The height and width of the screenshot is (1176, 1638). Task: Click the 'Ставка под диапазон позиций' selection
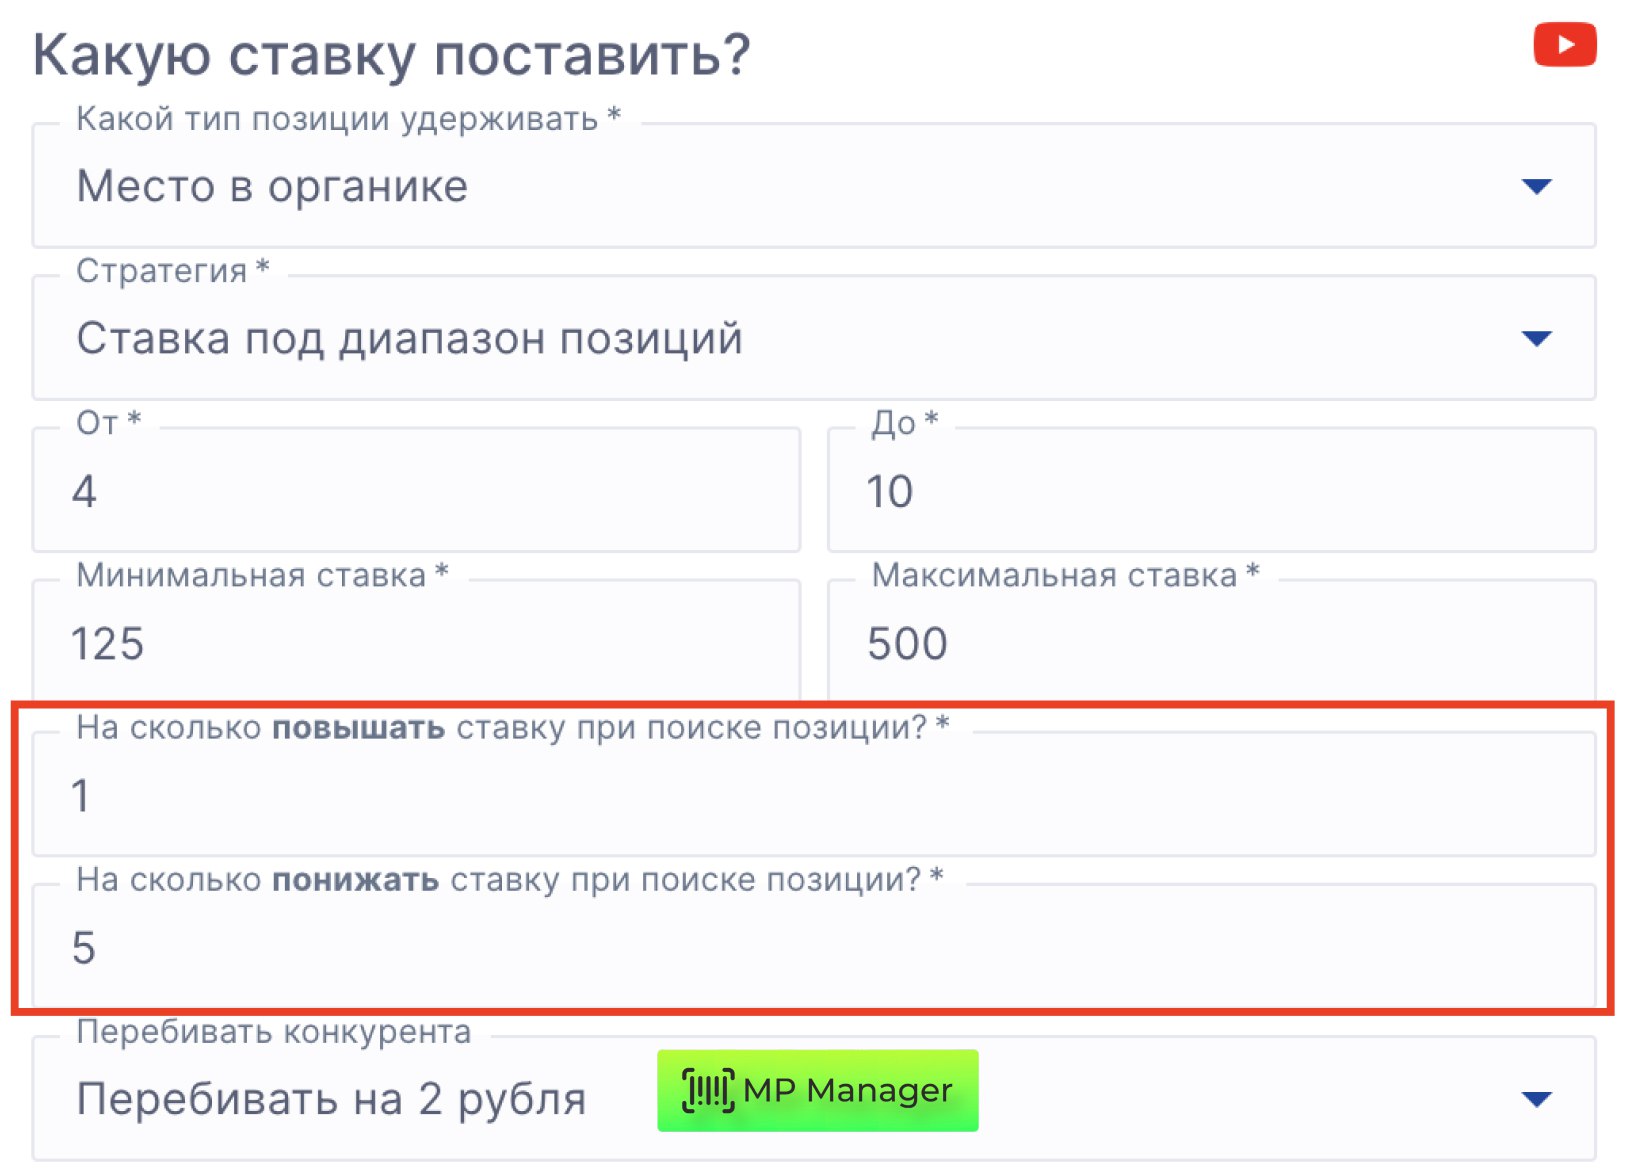click(409, 339)
